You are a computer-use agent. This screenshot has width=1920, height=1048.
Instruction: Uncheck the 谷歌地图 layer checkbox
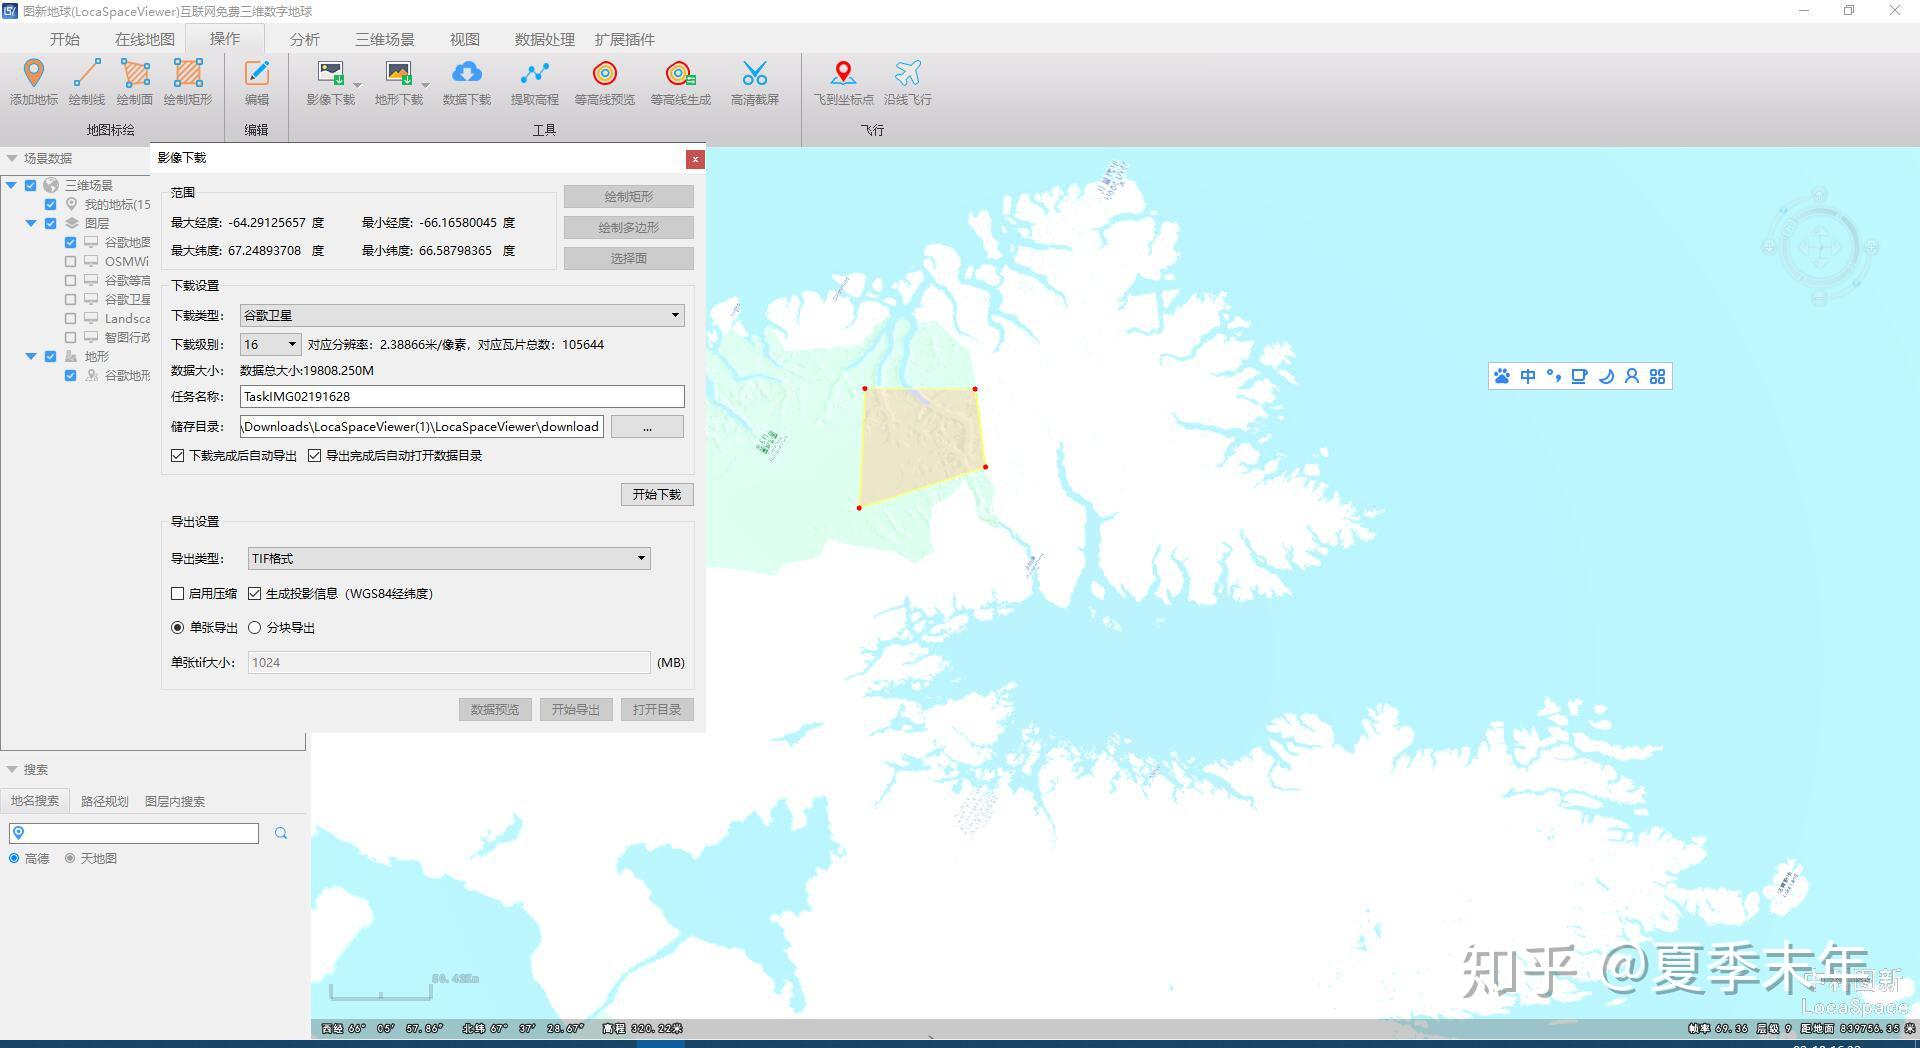pyautogui.click(x=71, y=242)
